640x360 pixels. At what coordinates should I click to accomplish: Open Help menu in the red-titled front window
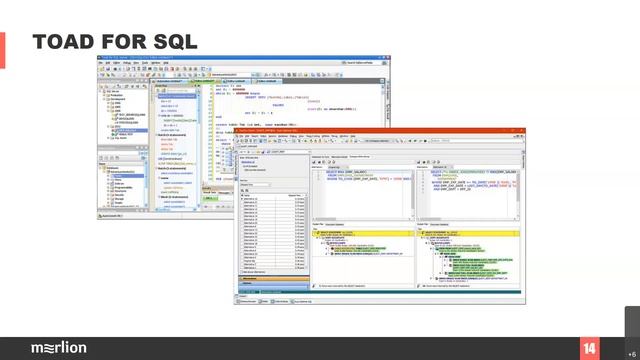click(x=353, y=136)
